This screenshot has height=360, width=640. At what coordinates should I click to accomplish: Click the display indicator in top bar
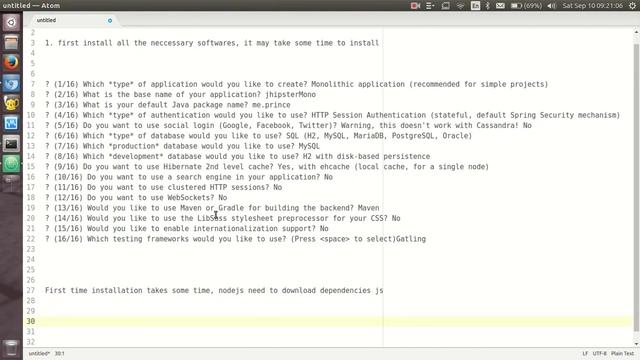pyautogui.click(x=445, y=6)
